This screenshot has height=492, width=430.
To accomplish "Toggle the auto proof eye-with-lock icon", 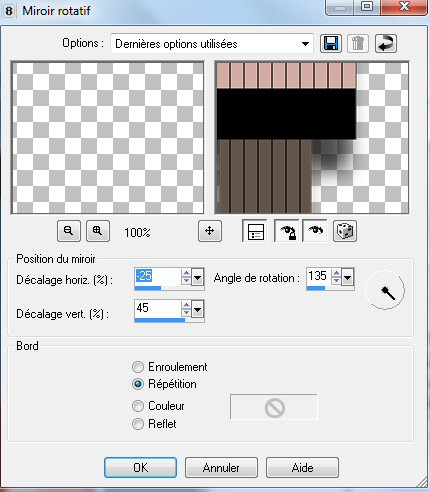I will tap(287, 231).
